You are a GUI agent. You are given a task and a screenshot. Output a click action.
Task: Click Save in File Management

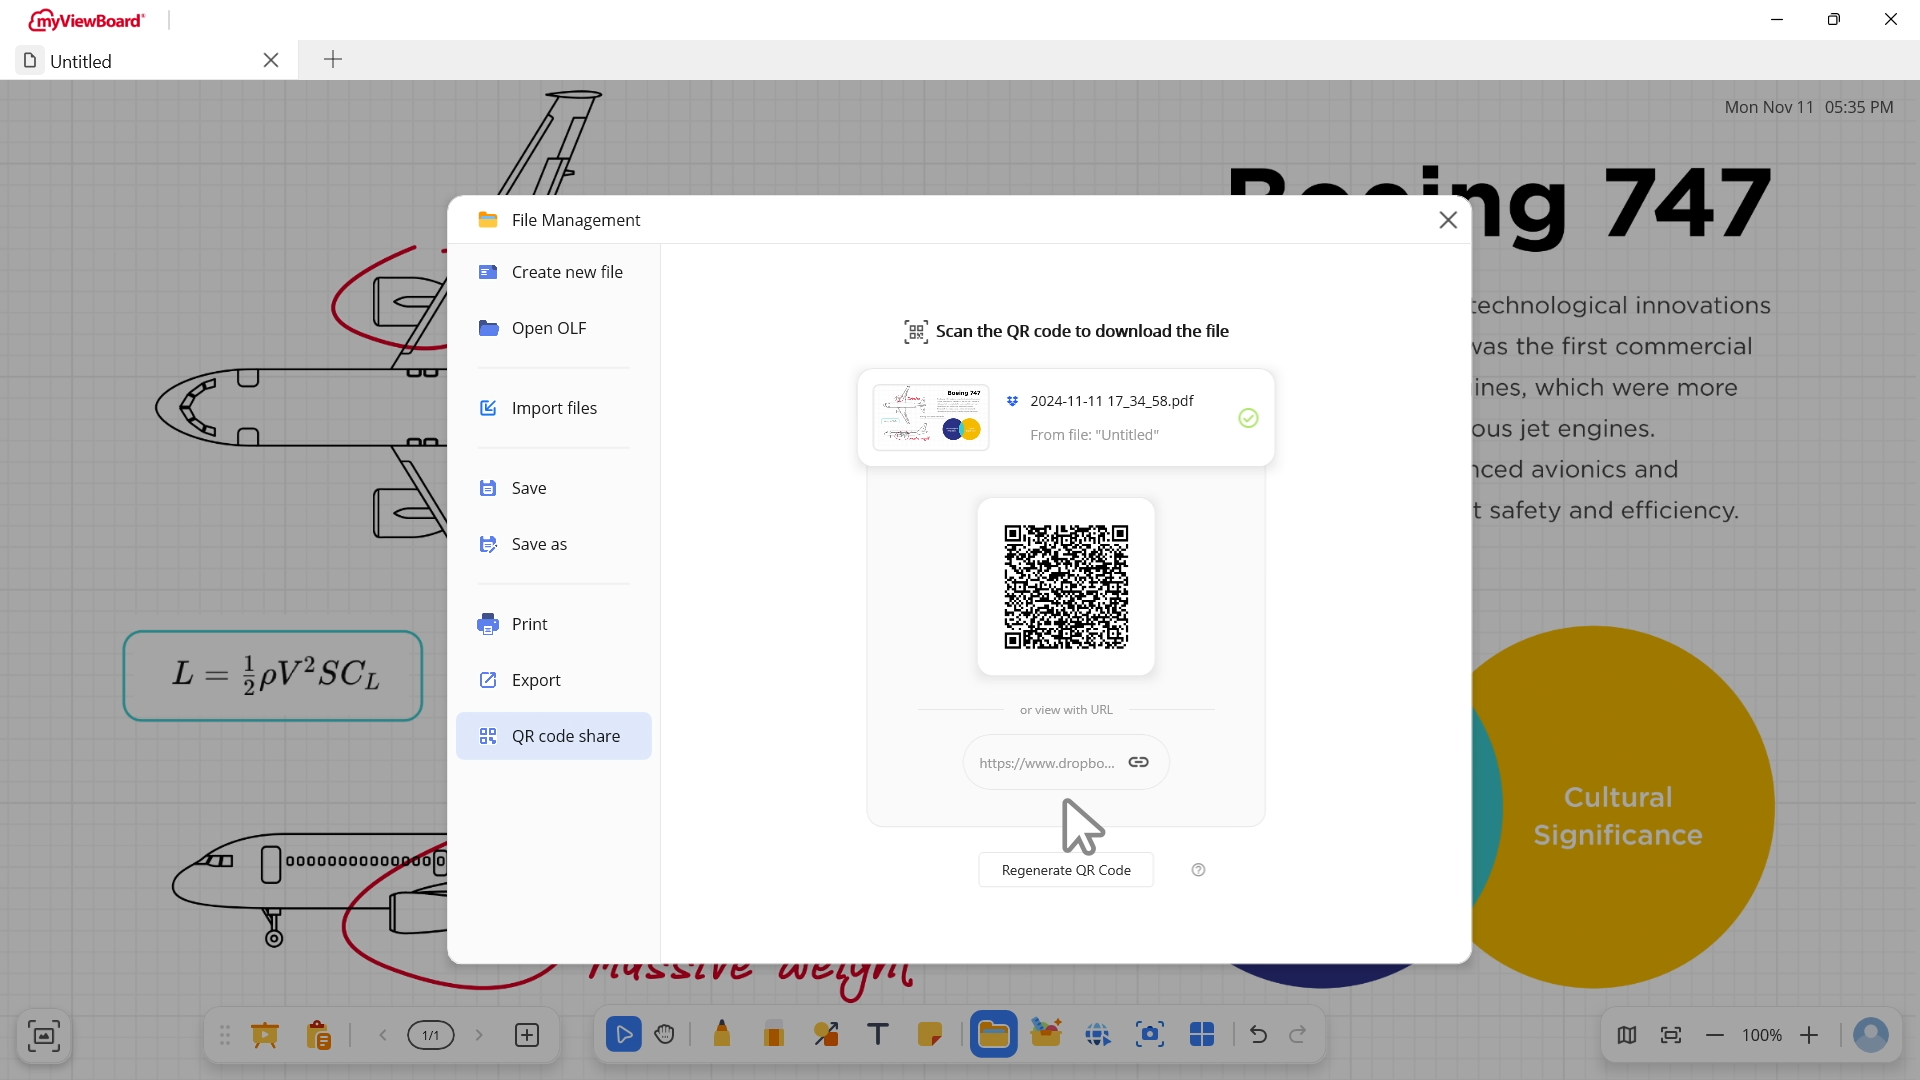554,488
